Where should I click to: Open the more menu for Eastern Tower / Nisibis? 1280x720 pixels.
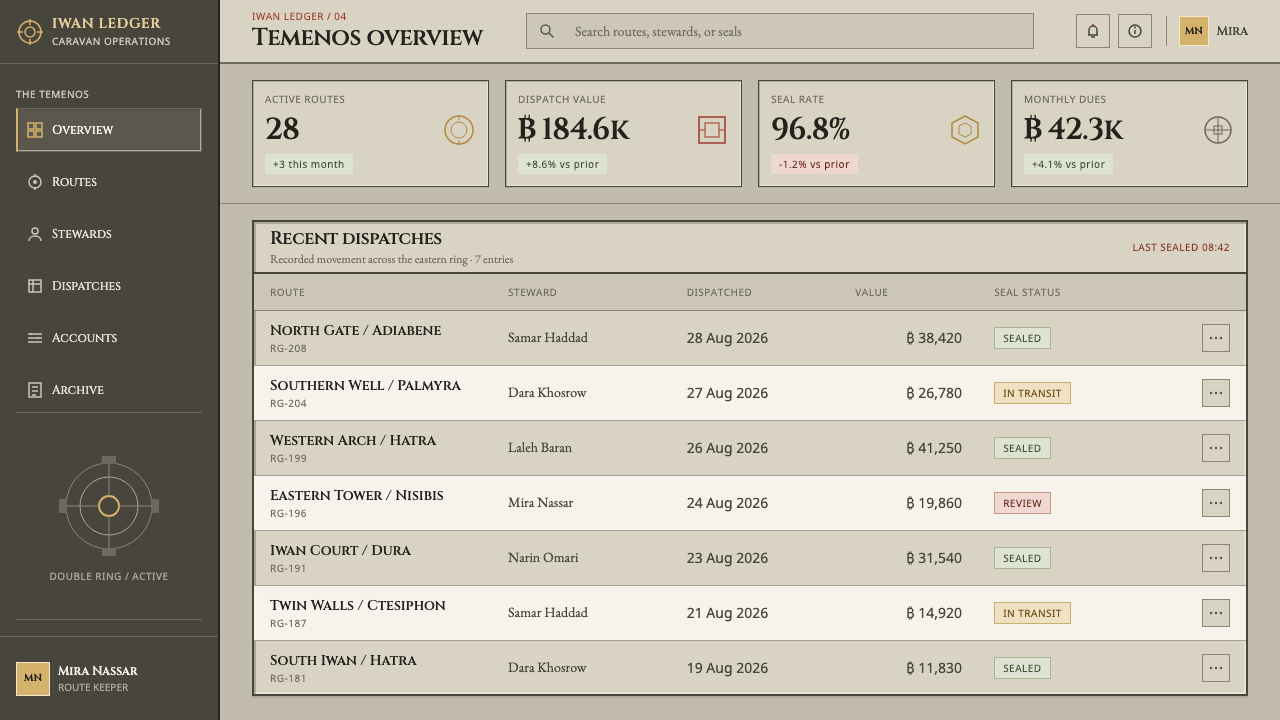[x=1216, y=503]
